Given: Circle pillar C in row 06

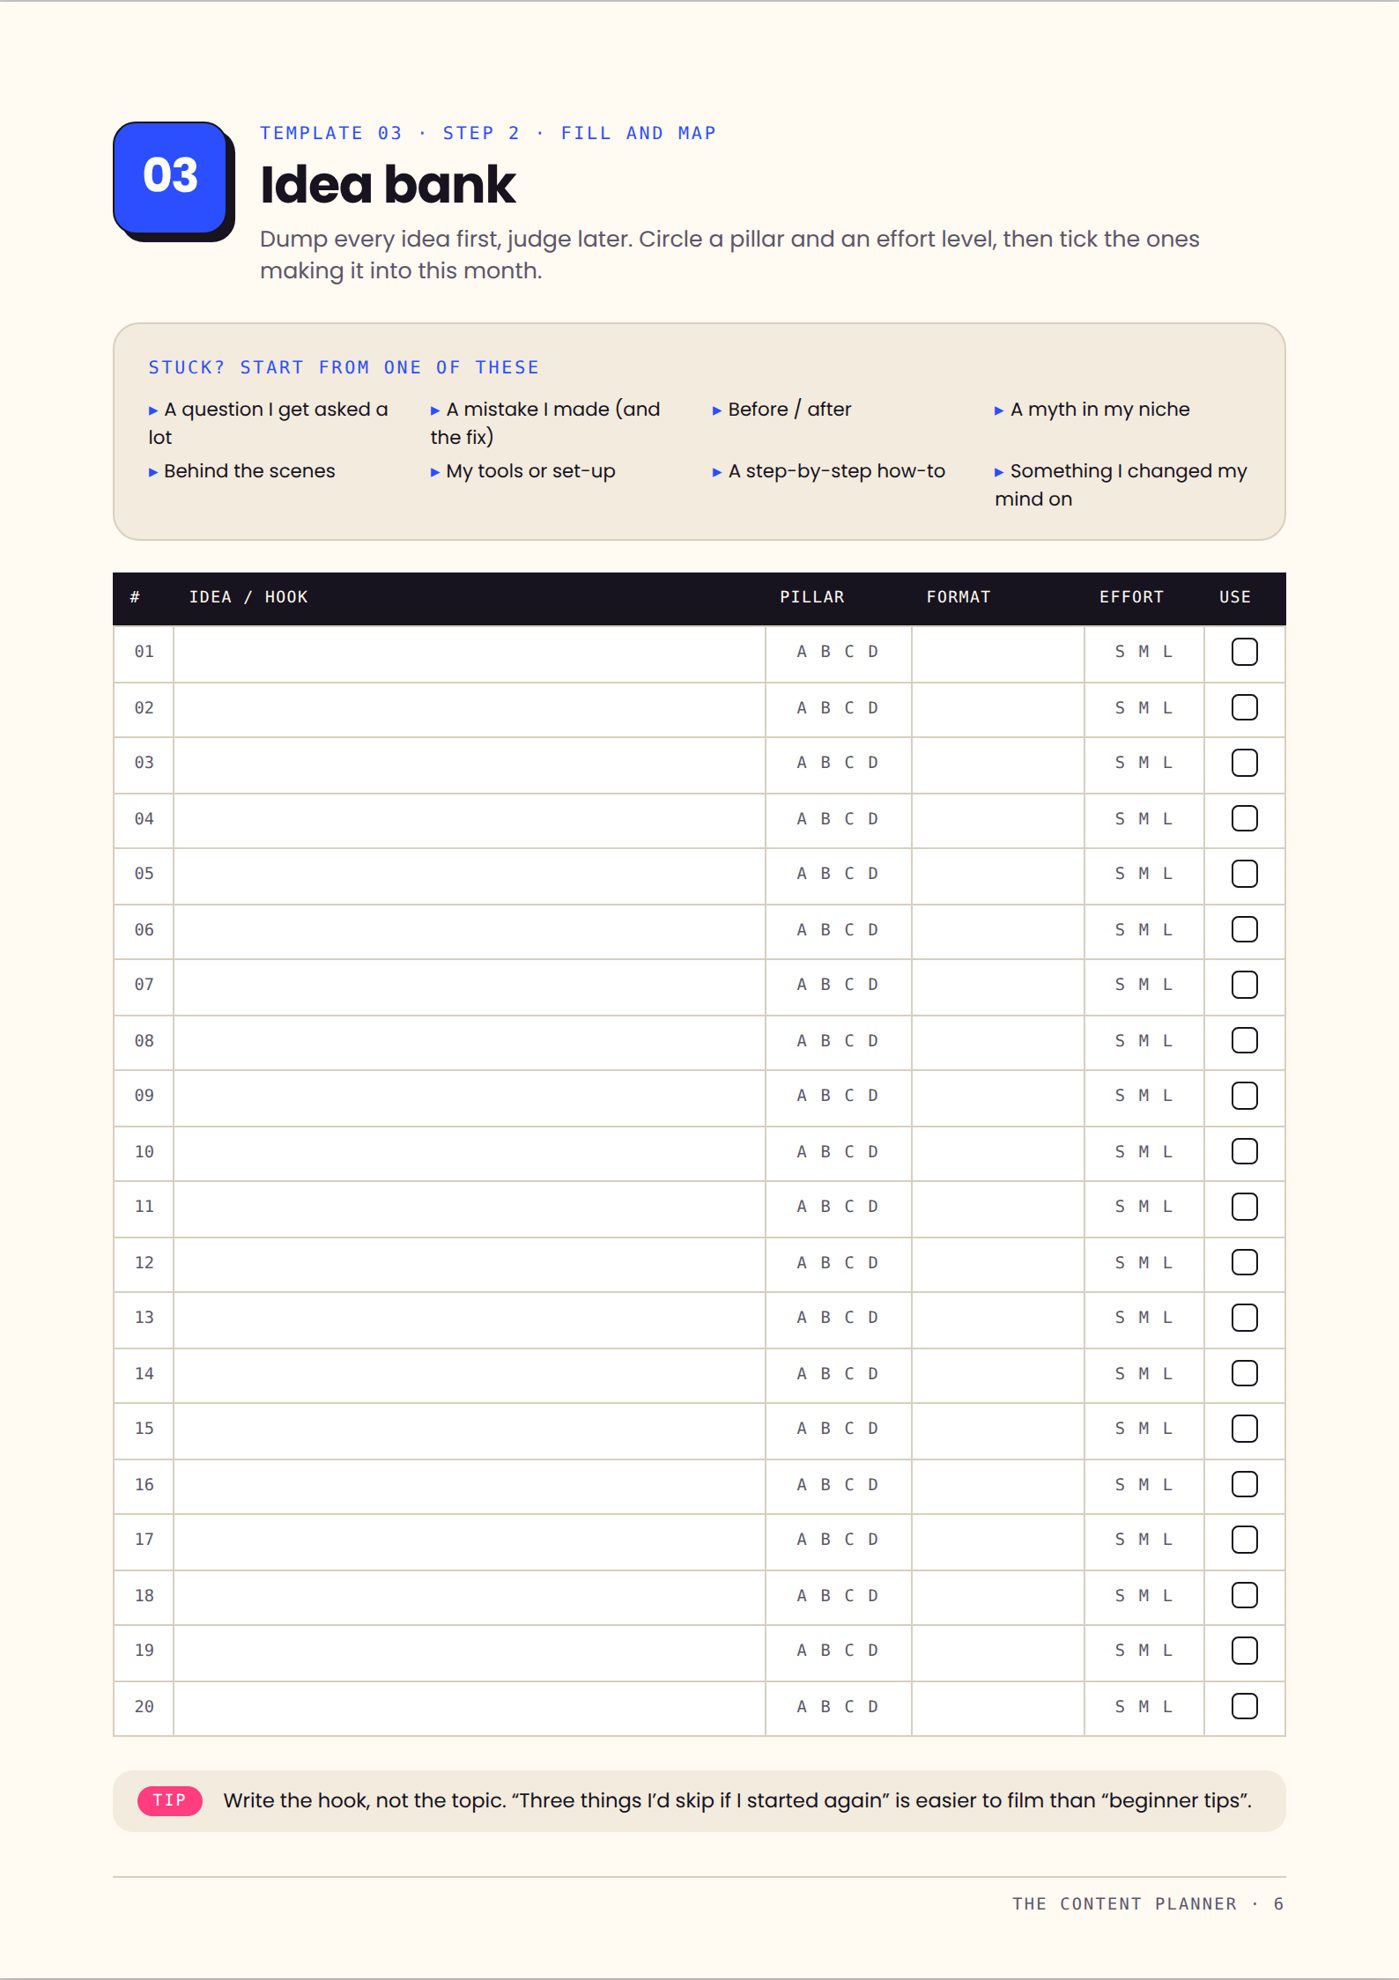Looking at the screenshot, I should (849, 930).
